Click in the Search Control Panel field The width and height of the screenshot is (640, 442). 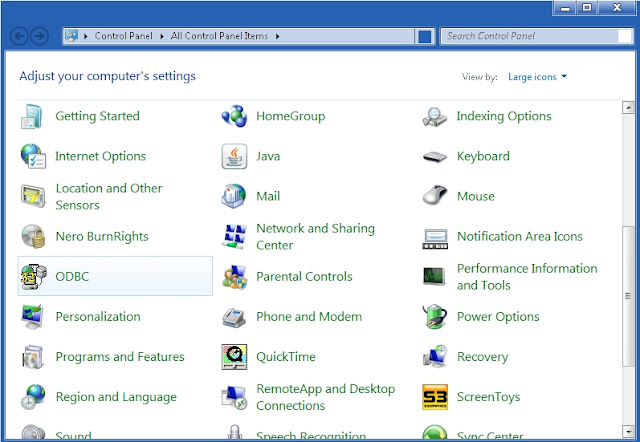[529, 36]
